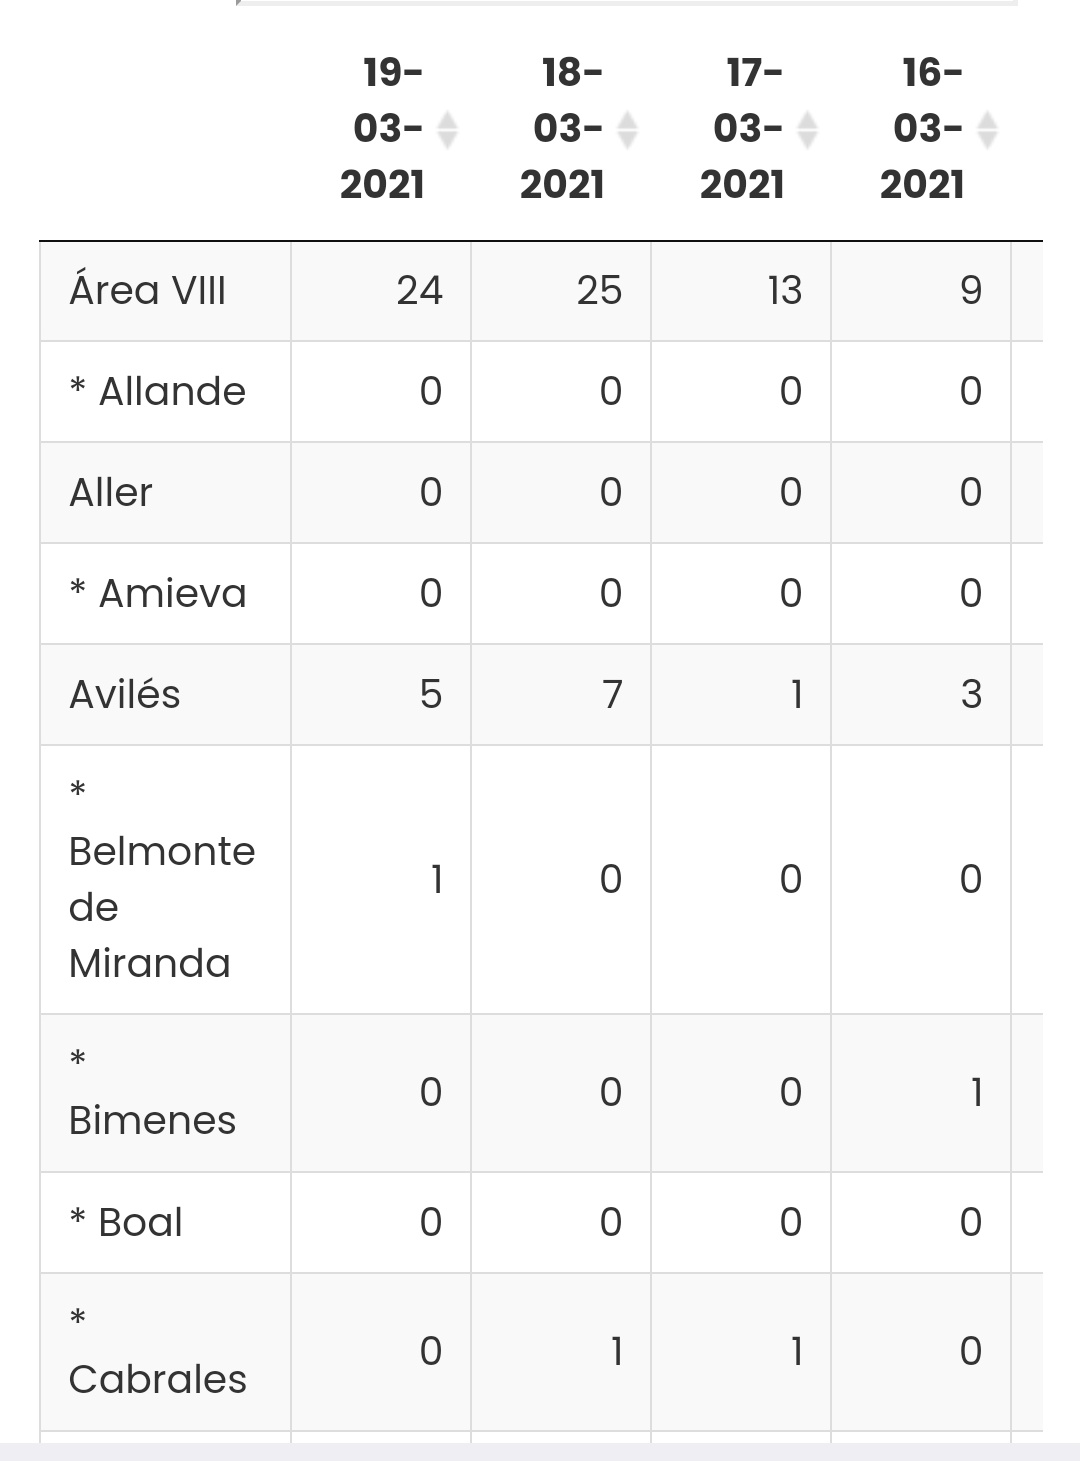Sort table by the 18-03-2021 column arrows
Image resolution: width=1080 pixels, height=1461 pixels.
(x=627, y=129)
